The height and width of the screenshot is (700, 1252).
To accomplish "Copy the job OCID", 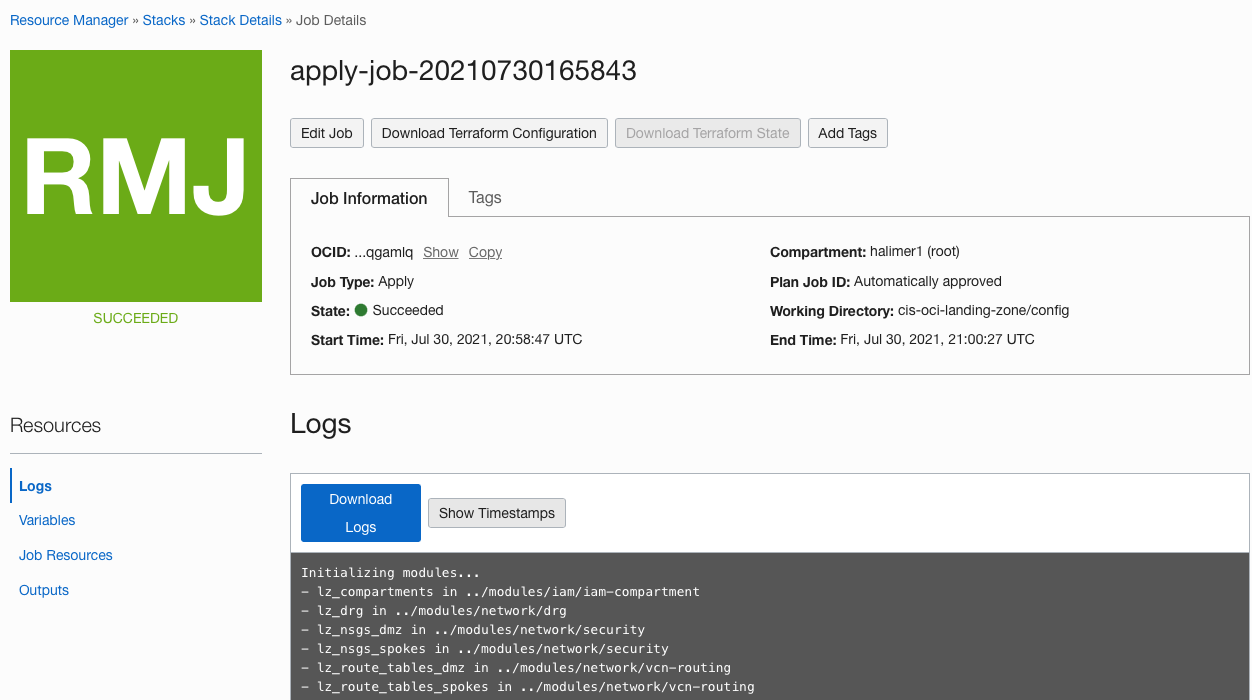I will click(x=485, y=252).
